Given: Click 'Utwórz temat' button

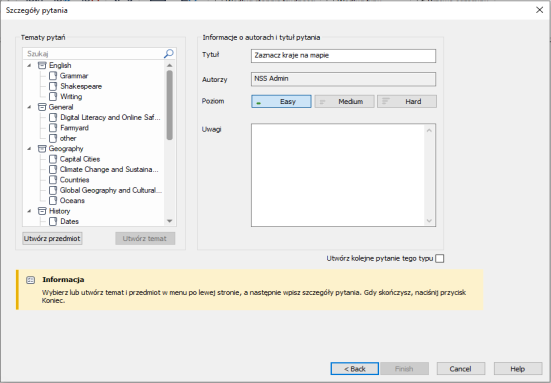Looking at the screenshot, I should [x=145, y=239].
